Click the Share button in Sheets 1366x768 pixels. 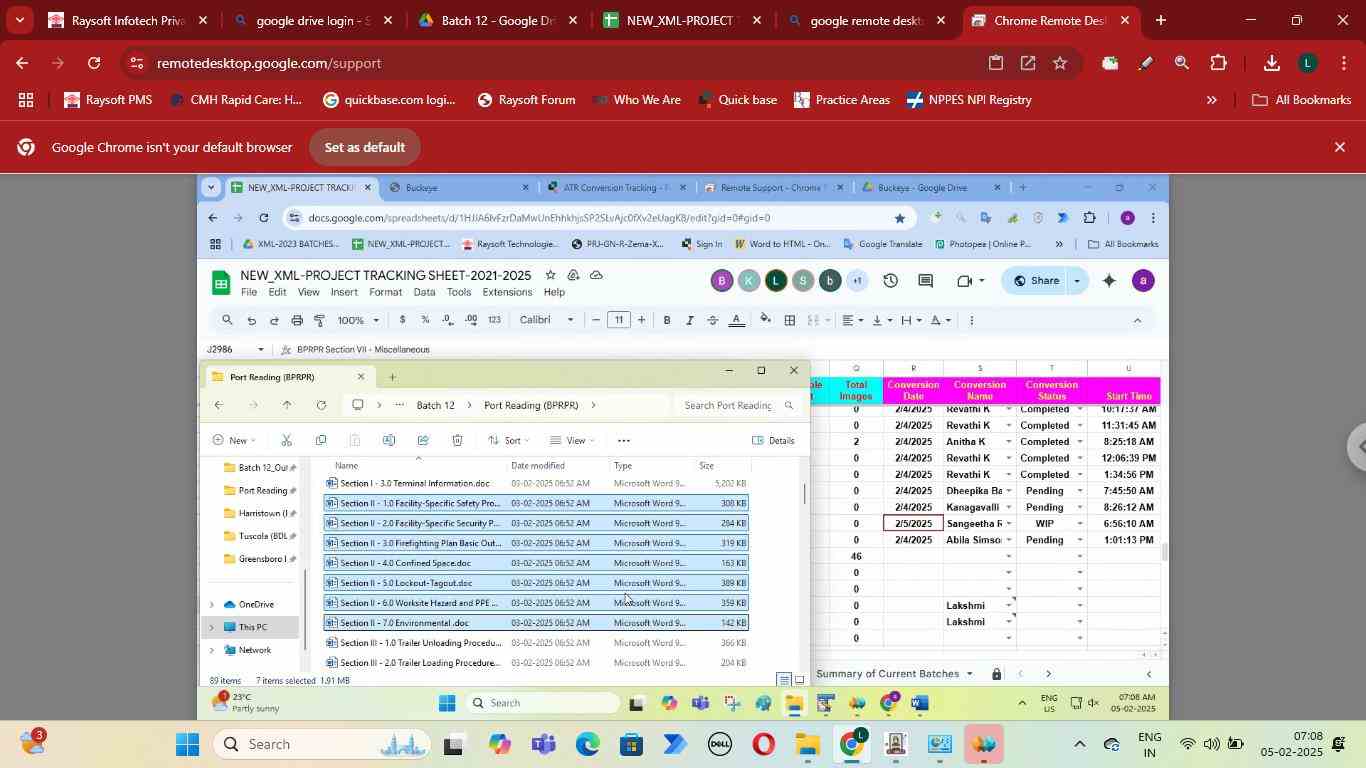pos(1036,281)
